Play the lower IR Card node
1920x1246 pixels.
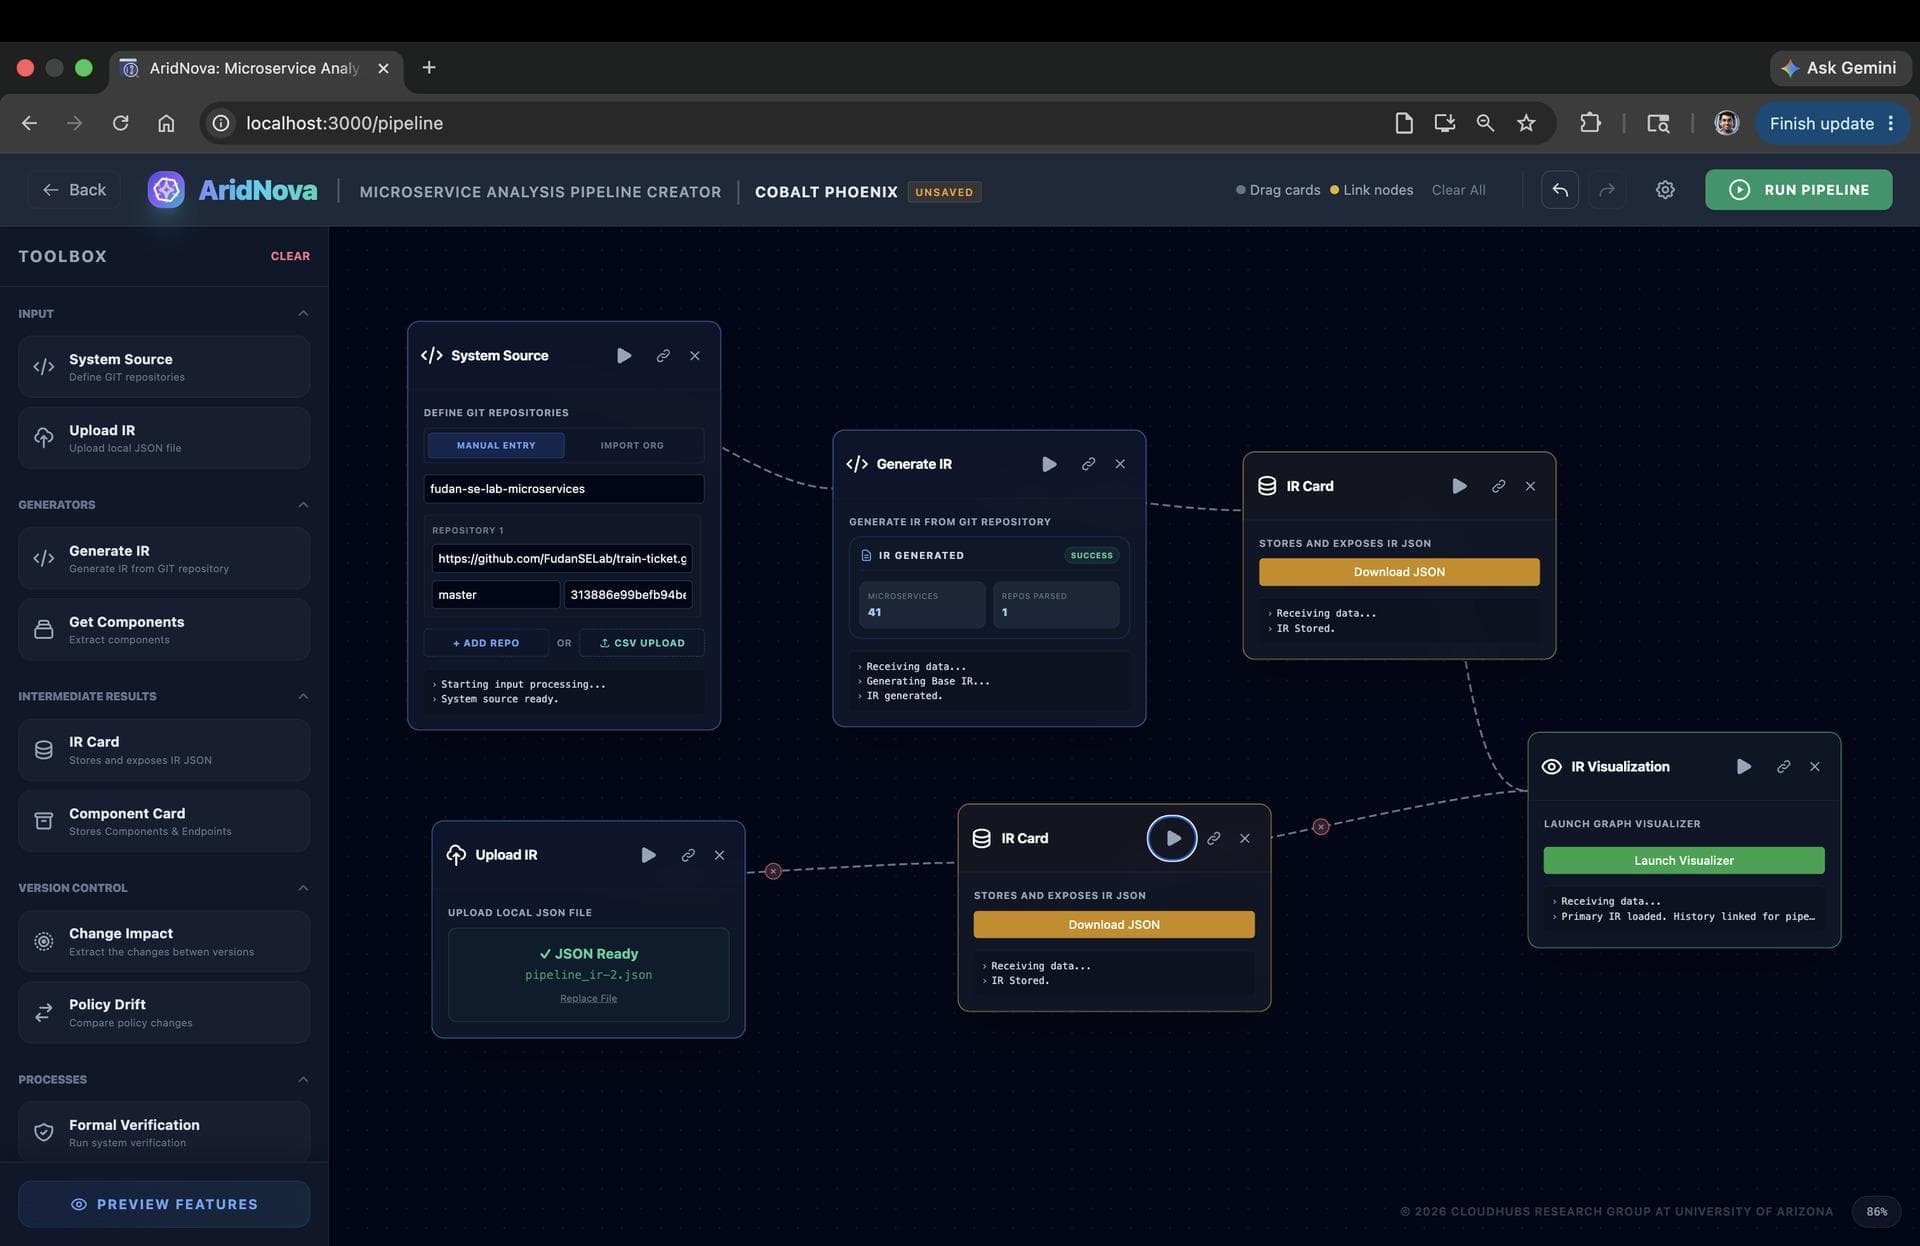pyautogui.click(x=1172, y=838)
